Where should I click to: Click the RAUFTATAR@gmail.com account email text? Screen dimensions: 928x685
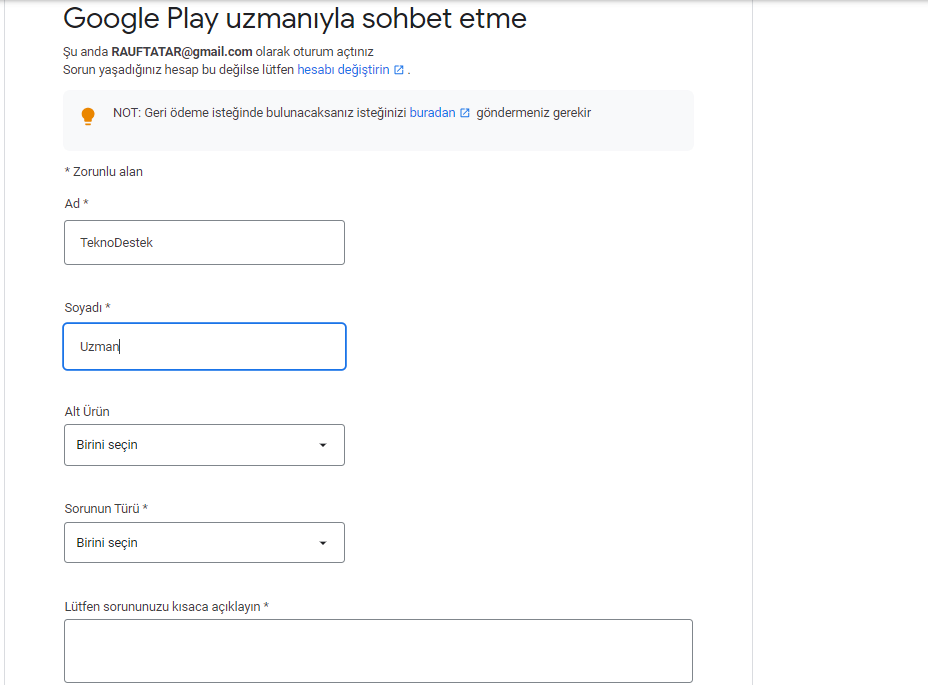181,51
